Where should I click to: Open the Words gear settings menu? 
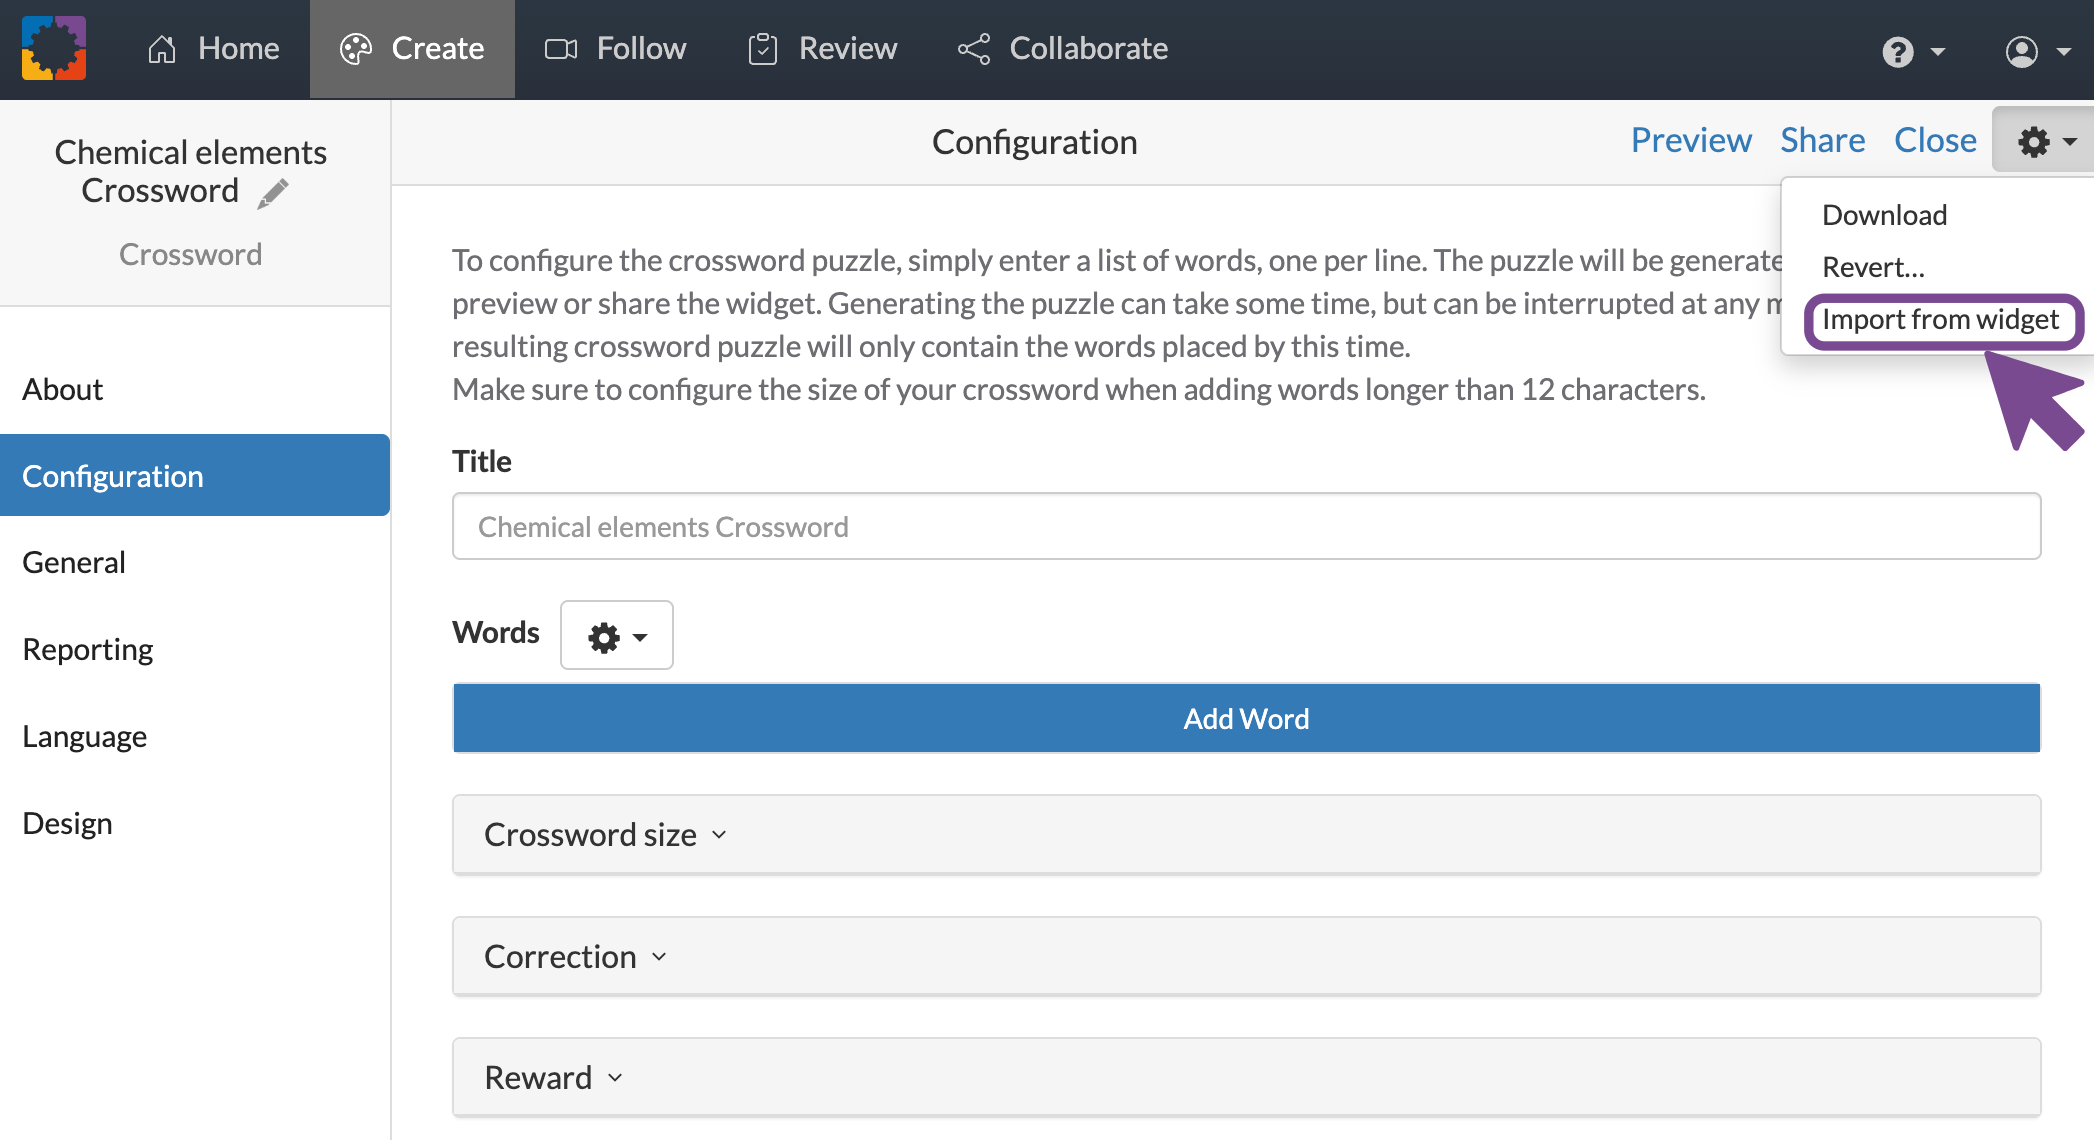616,635
